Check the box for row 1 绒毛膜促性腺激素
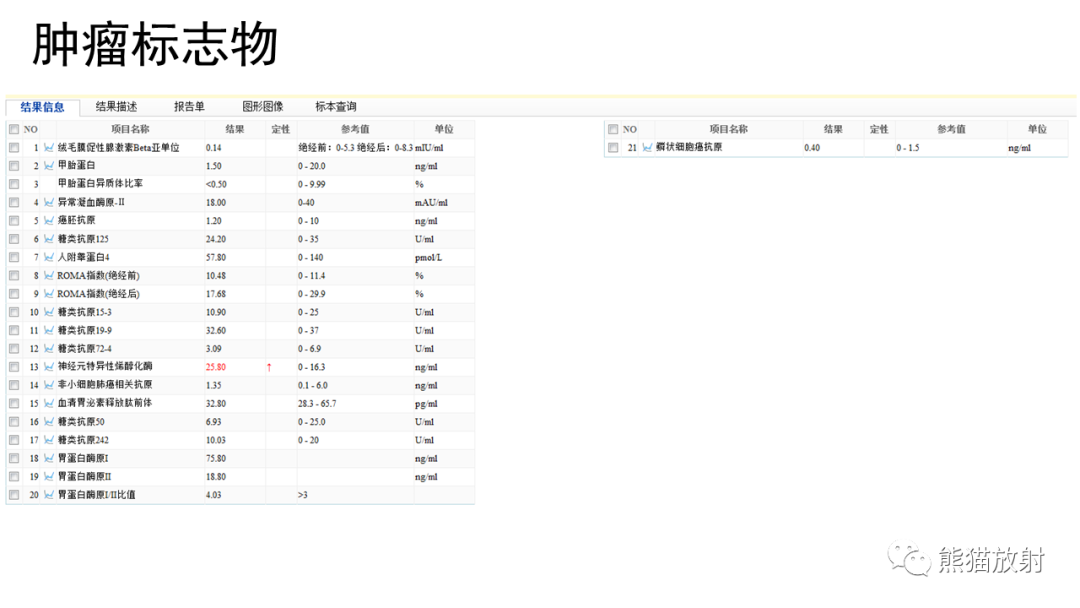 point(14,148)
